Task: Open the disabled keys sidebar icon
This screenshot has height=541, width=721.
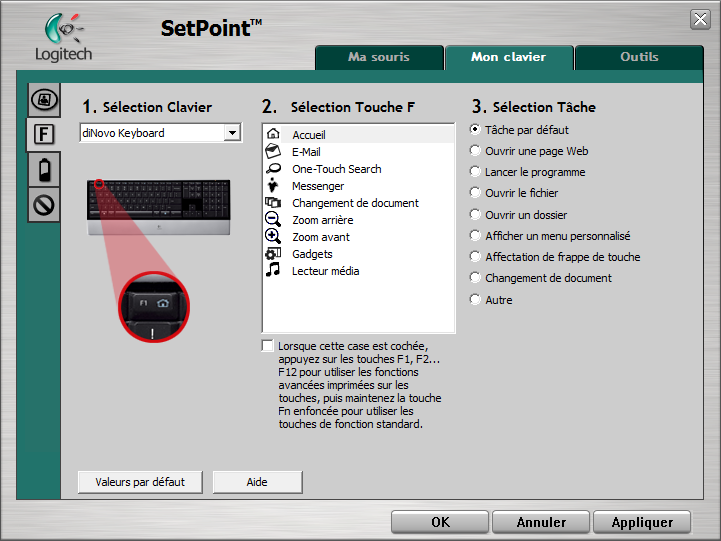Action: pos(44,205)
